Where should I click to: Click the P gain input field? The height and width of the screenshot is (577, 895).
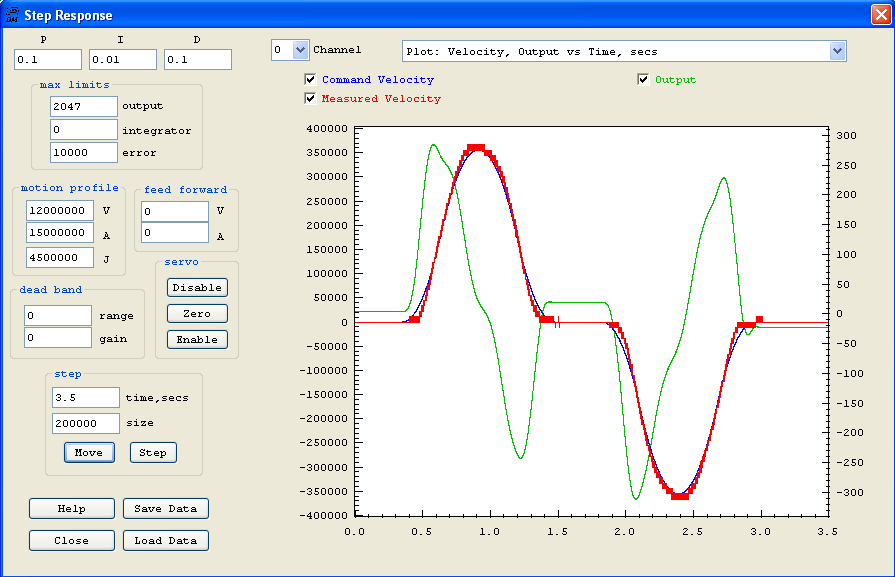point(47,60)
